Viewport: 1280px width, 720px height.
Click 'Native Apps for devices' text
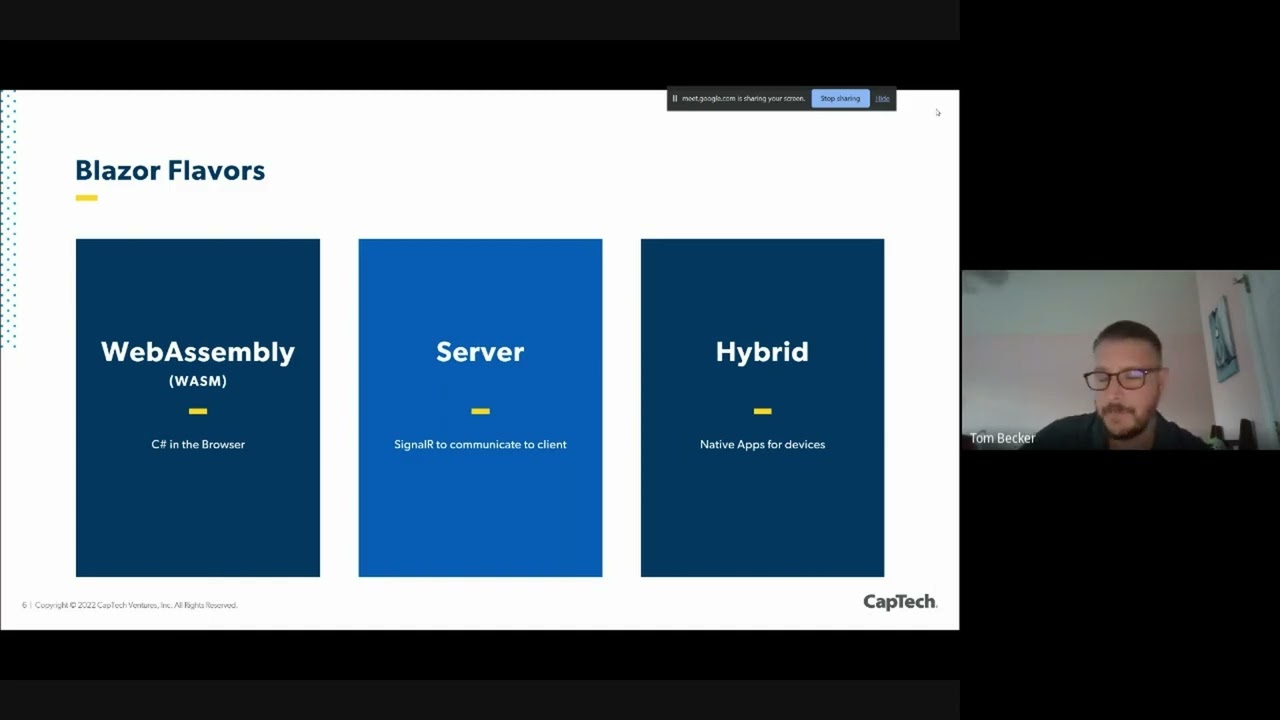(762, 444)
